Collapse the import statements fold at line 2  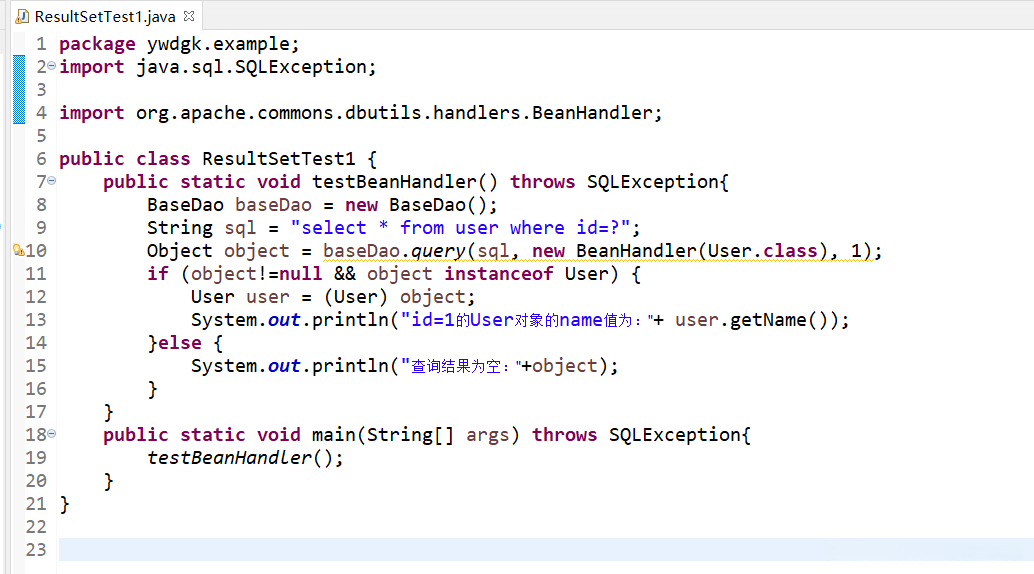[x=51, y=66]
